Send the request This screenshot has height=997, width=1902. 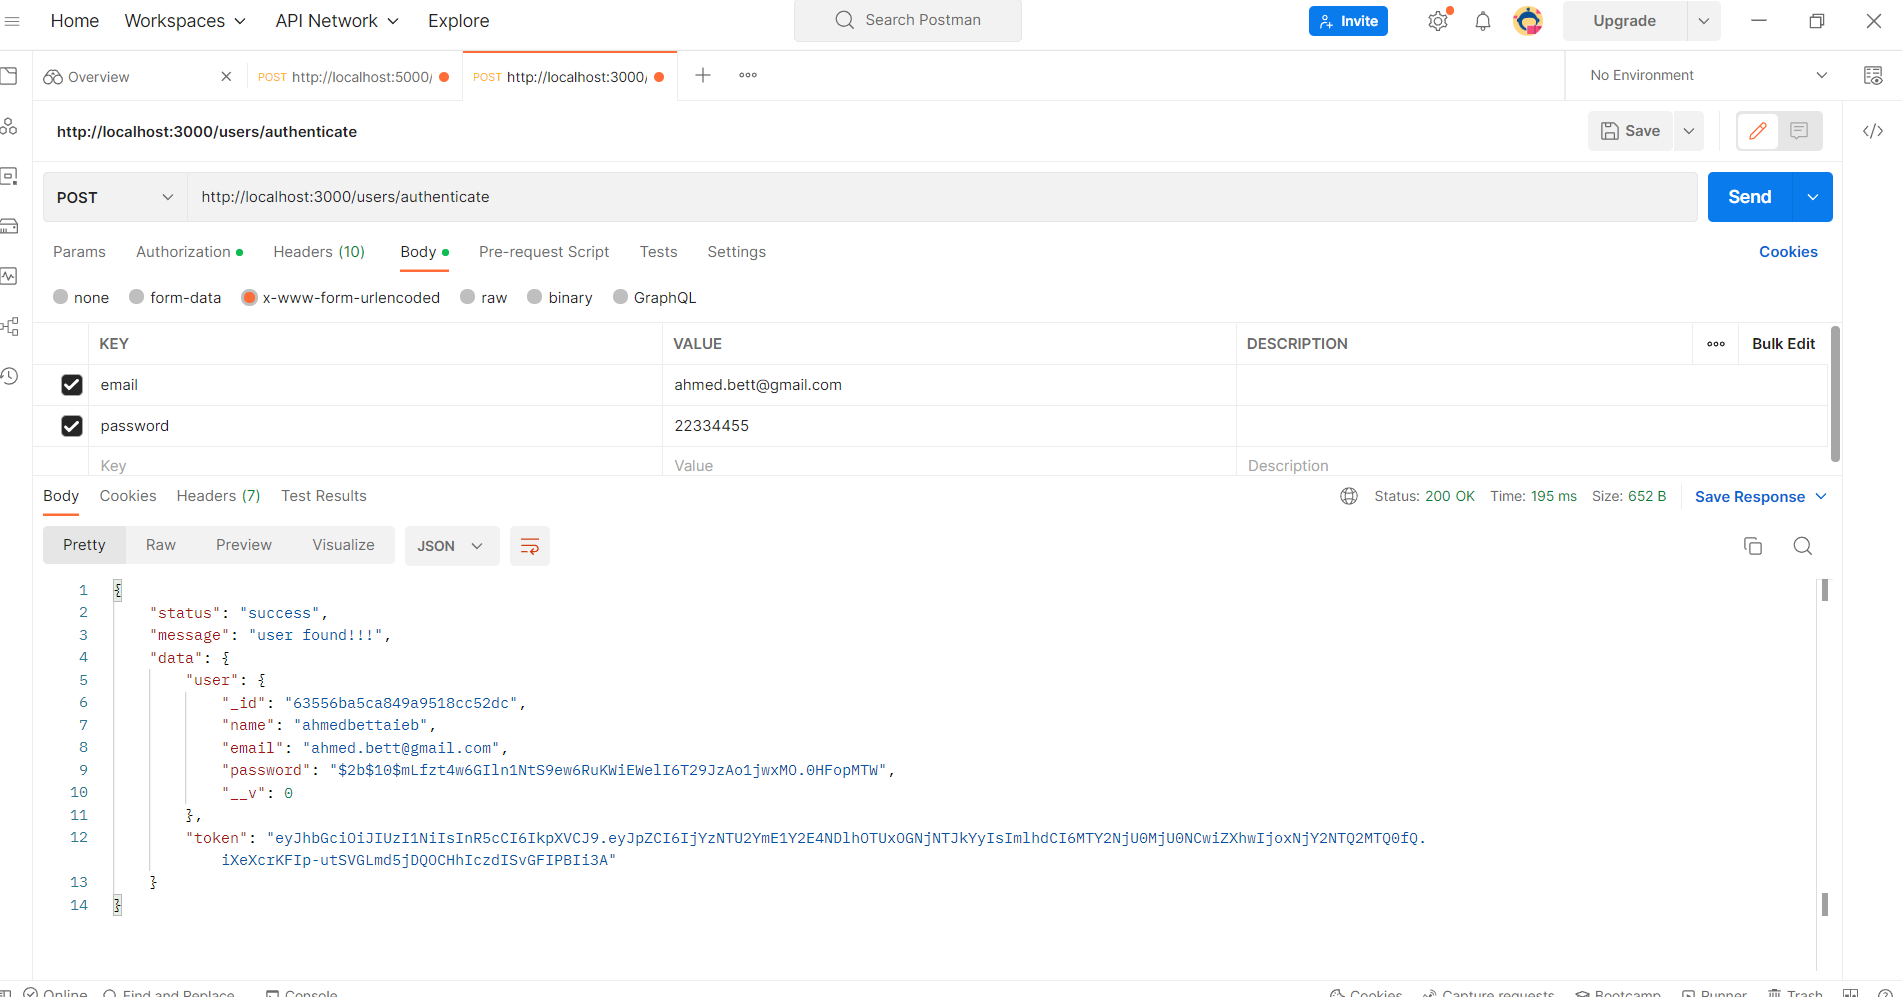coord(1750,197)
